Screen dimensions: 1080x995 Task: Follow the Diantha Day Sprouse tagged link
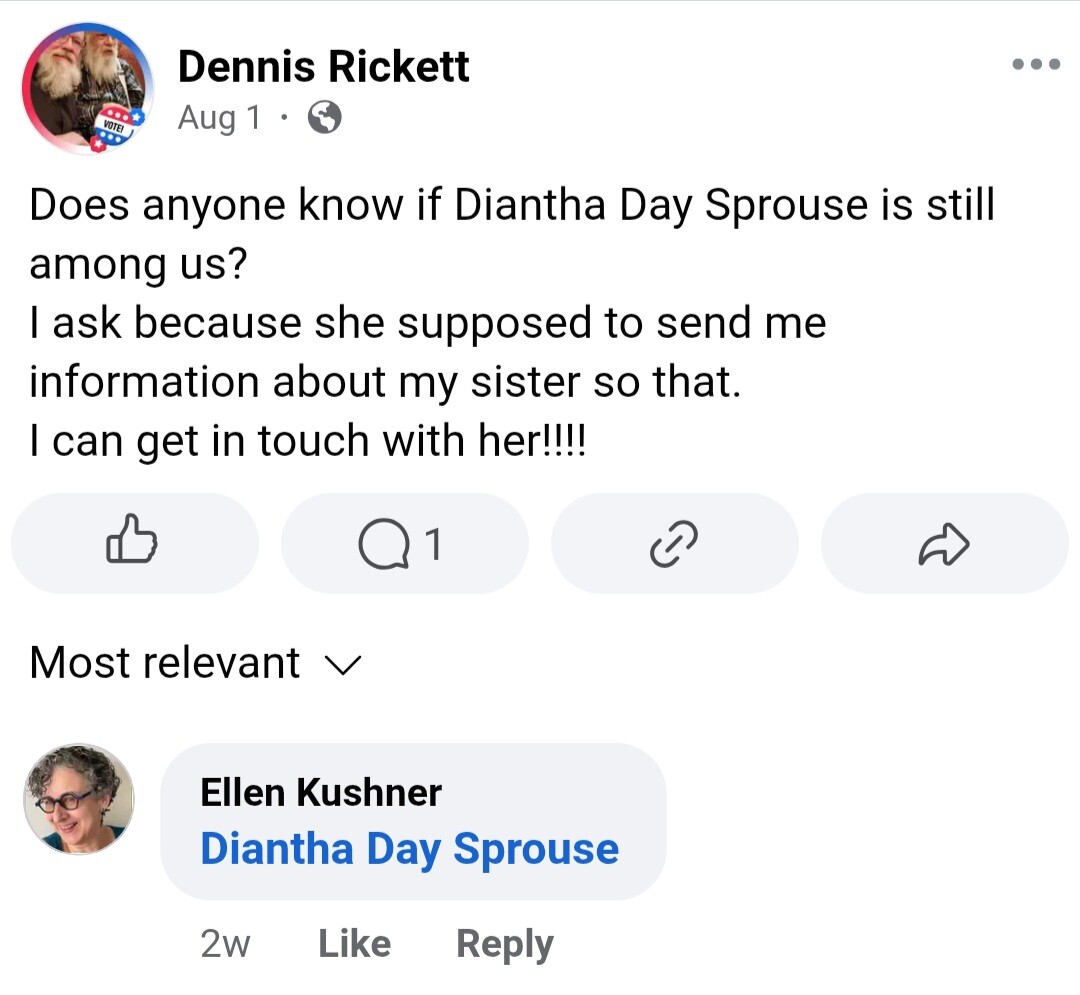point(409,849)
